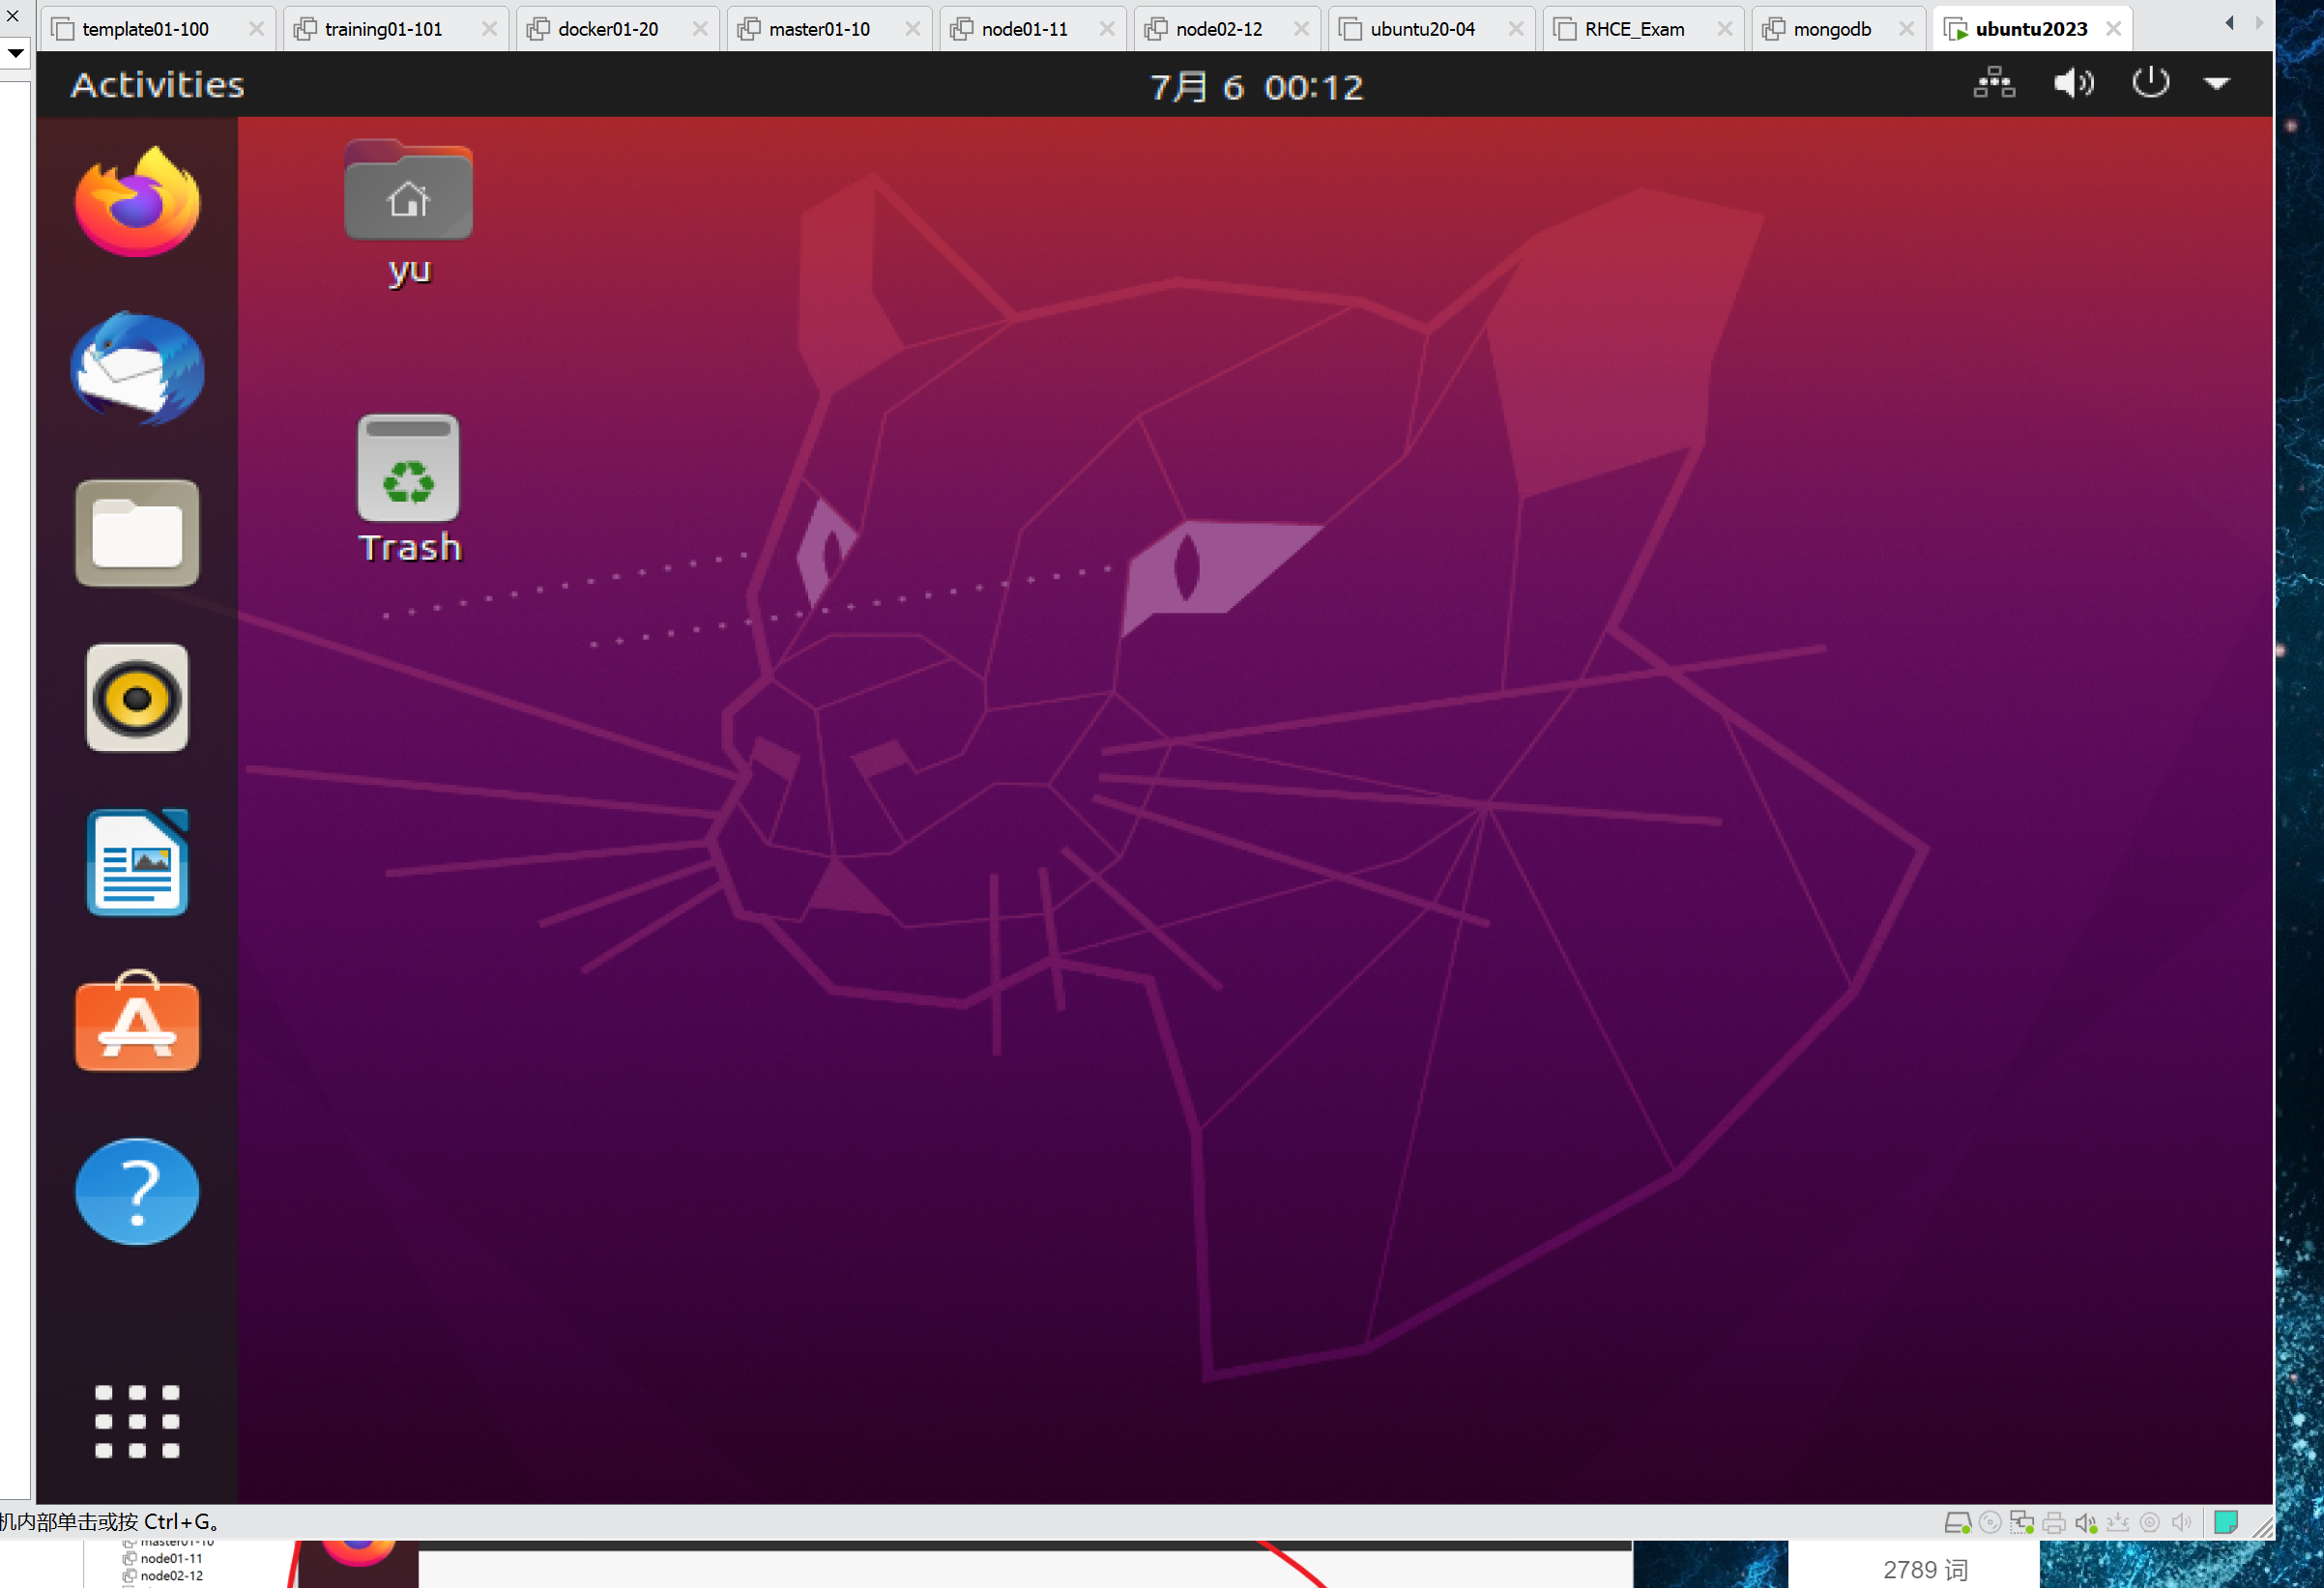The width and height of the screenshot is (2324, 1588).
Task: Launch Firefox from the Ubuntu dock
Action: pos(138,202)
